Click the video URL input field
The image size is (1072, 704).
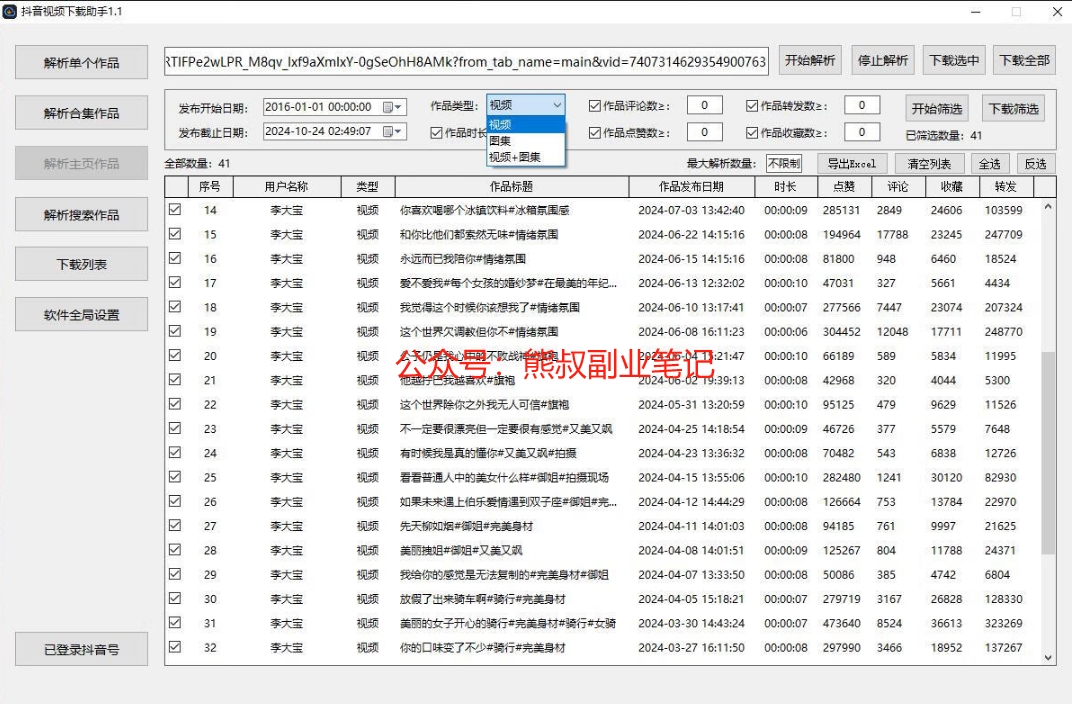[467, 61]
